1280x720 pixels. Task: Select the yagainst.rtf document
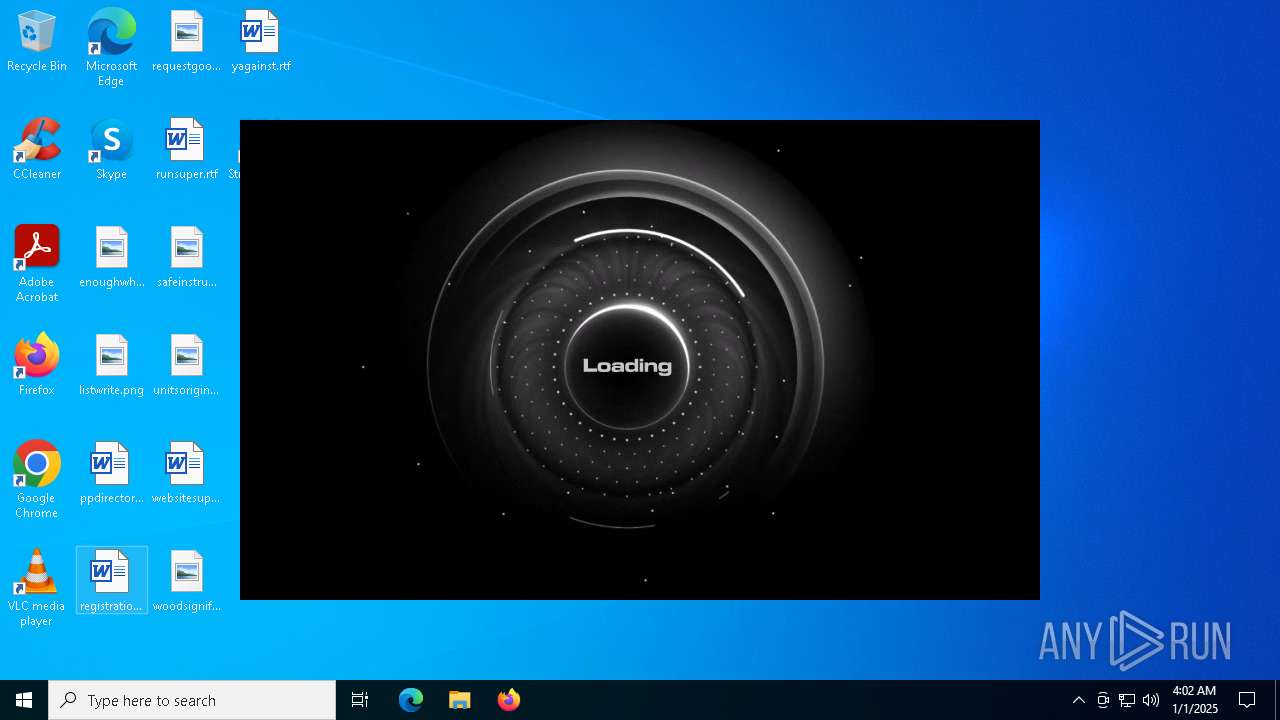[261, 42]
